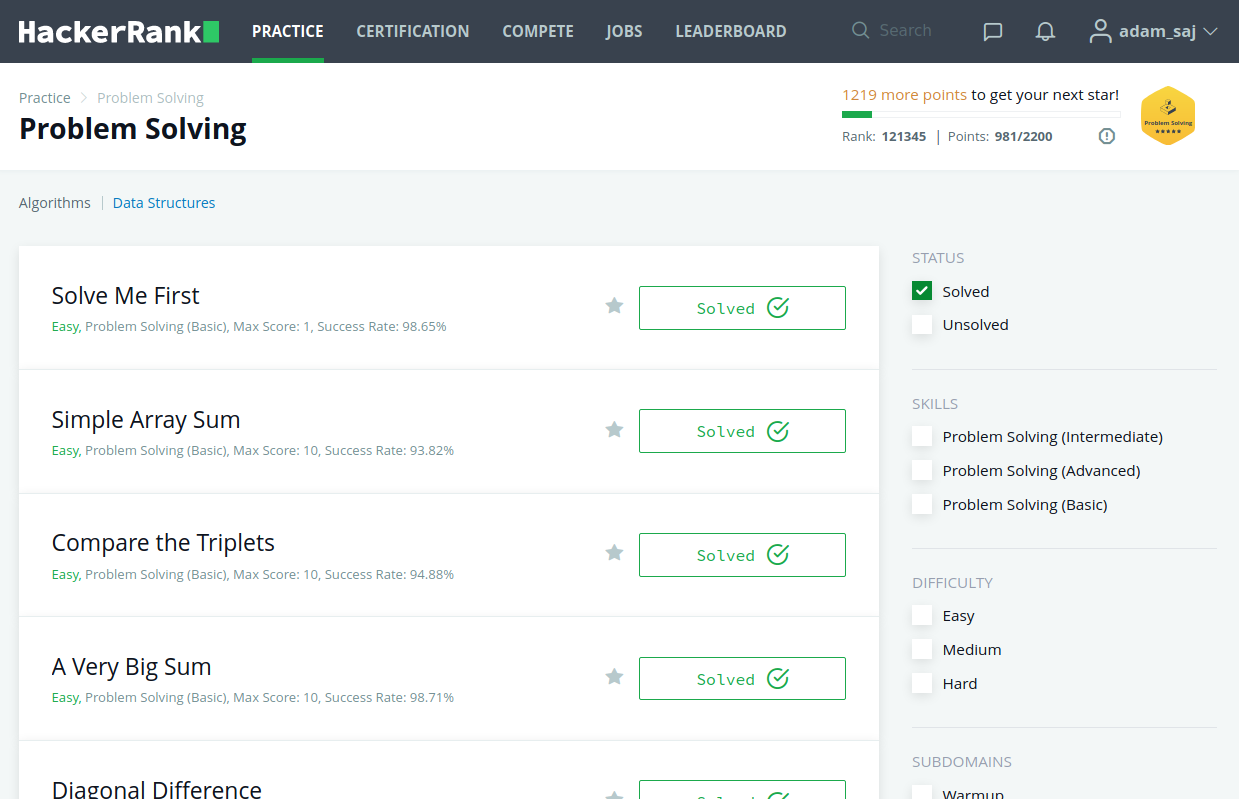This screenshot has width=1239, height=799.
Task: Enable Problem Solving (Advanced) skill filter
Action: [922, 471]
